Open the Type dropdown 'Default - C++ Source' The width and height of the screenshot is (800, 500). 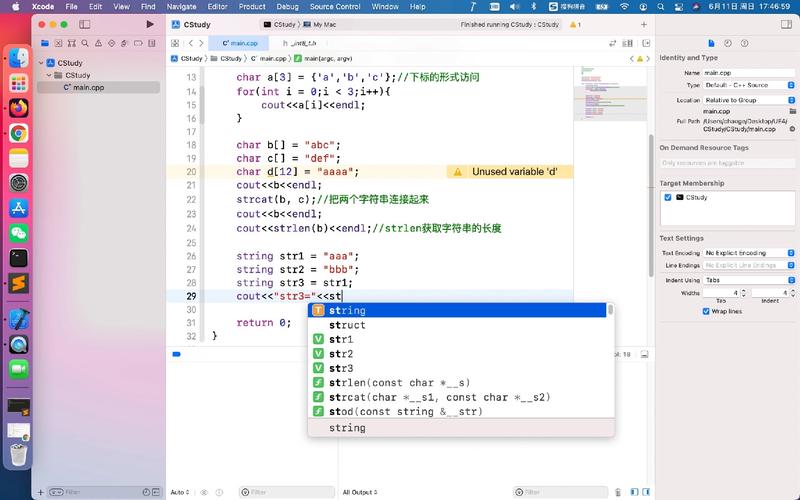click(745, 86)
